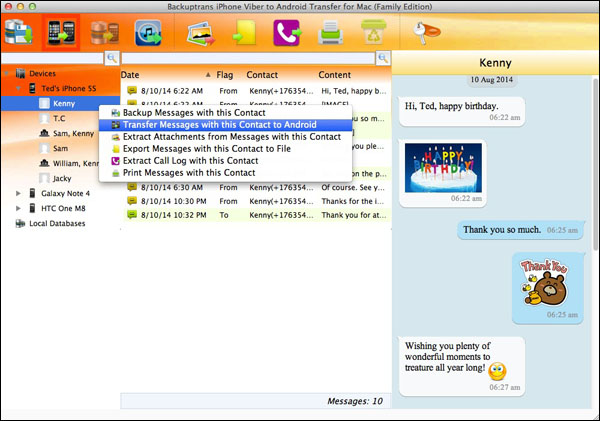
Task: Open Local Databases in the tree
Action: pos(50,224)
